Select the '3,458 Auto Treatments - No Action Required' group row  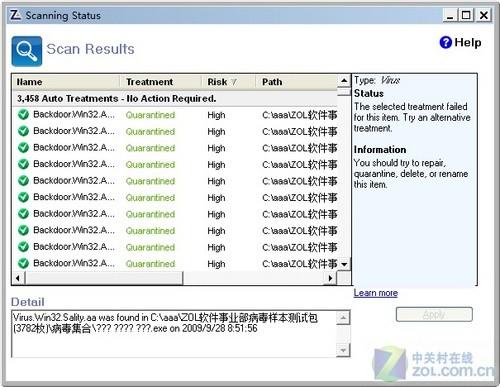[175, 99]
